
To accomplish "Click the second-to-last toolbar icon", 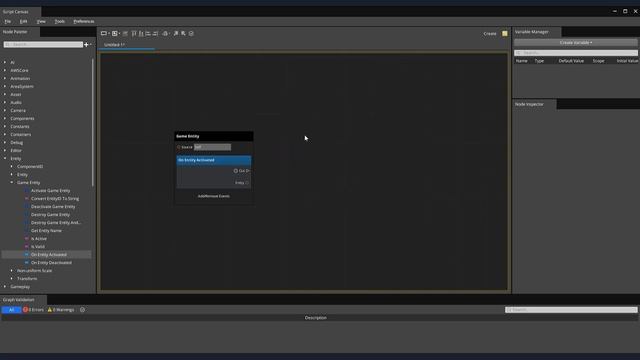I will pos(183,33).
